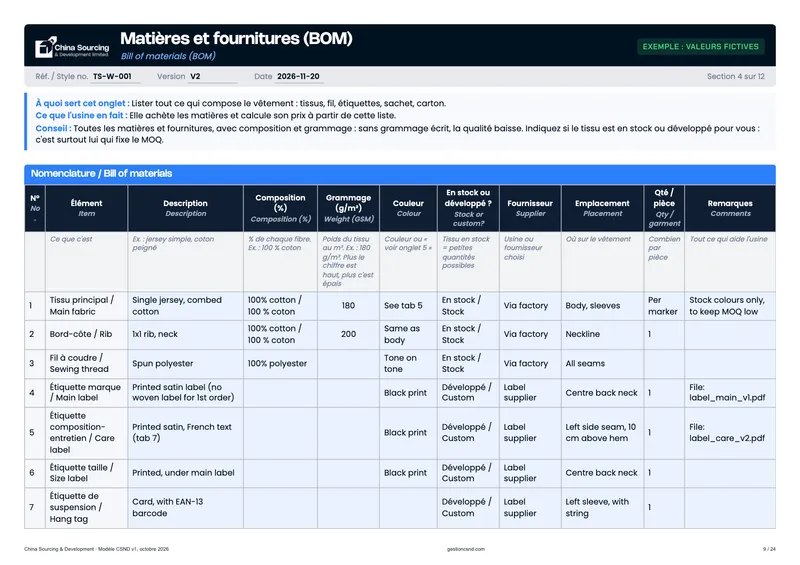This screenshot has height=565, width=800.
Task: Open the gestioncsnd.com footer link
Action: [466, 549]
